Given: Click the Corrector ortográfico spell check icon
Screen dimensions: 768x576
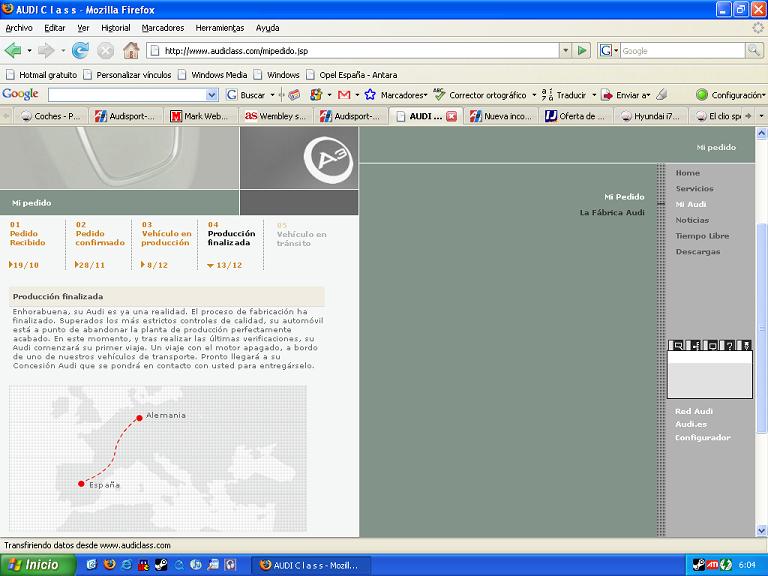Looking at the screenshot, I should (439, 94).
